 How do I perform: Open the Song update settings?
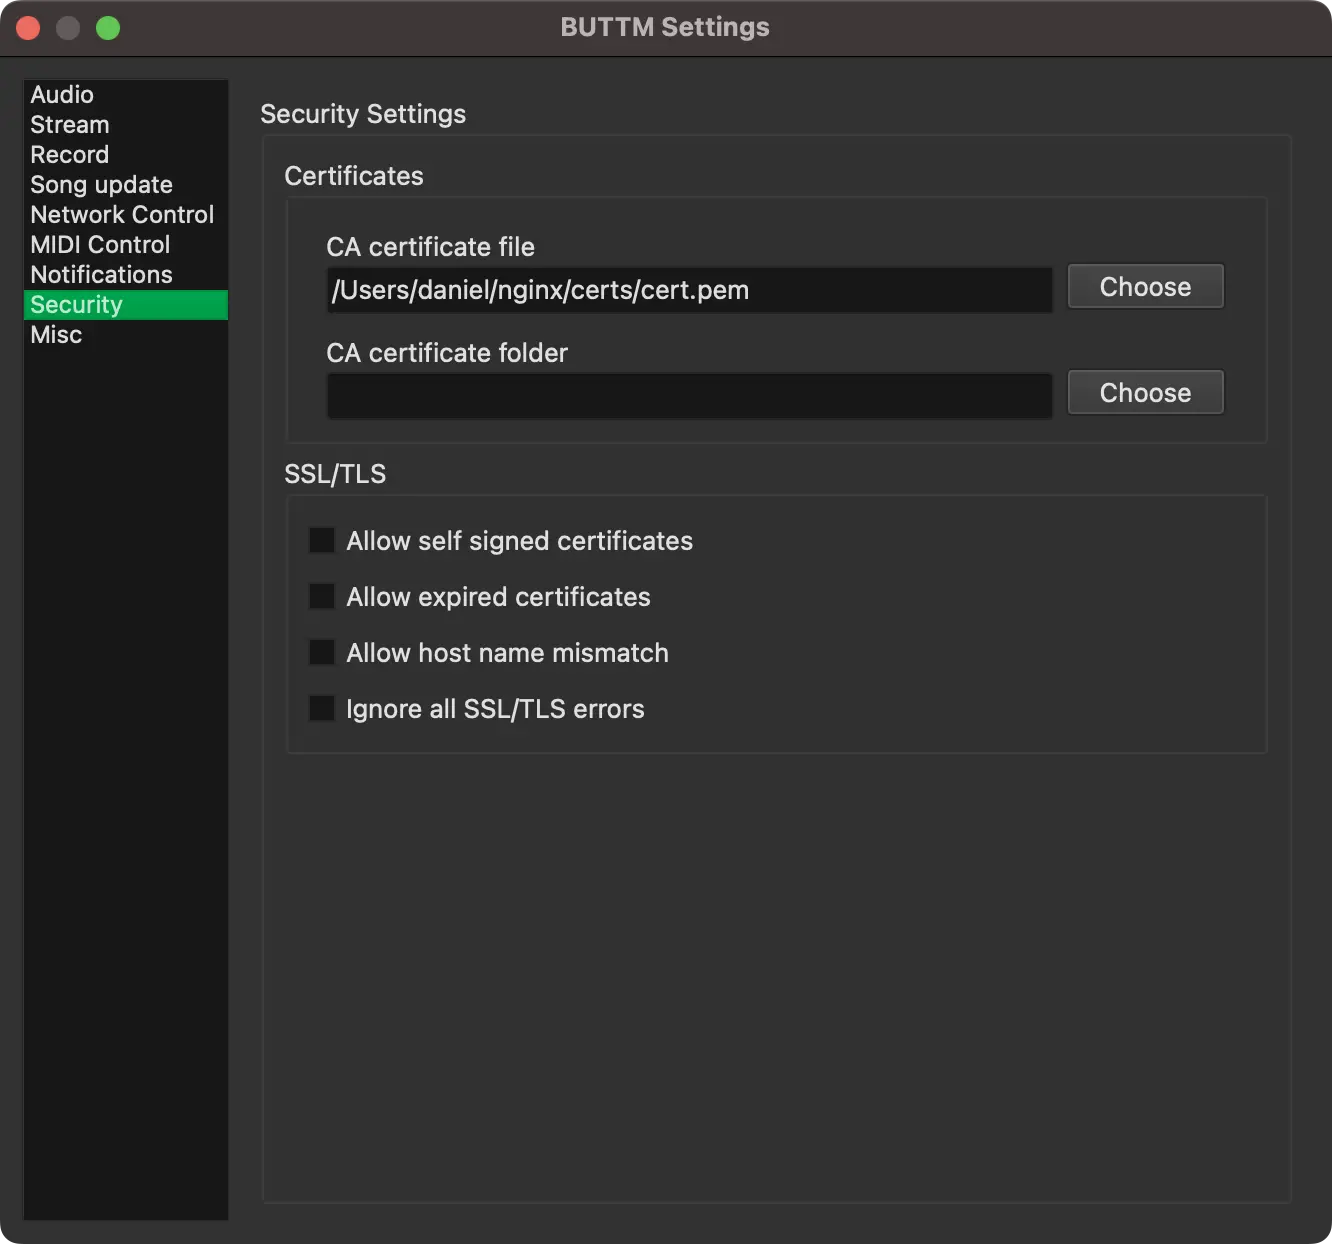(x=101, y=184)
